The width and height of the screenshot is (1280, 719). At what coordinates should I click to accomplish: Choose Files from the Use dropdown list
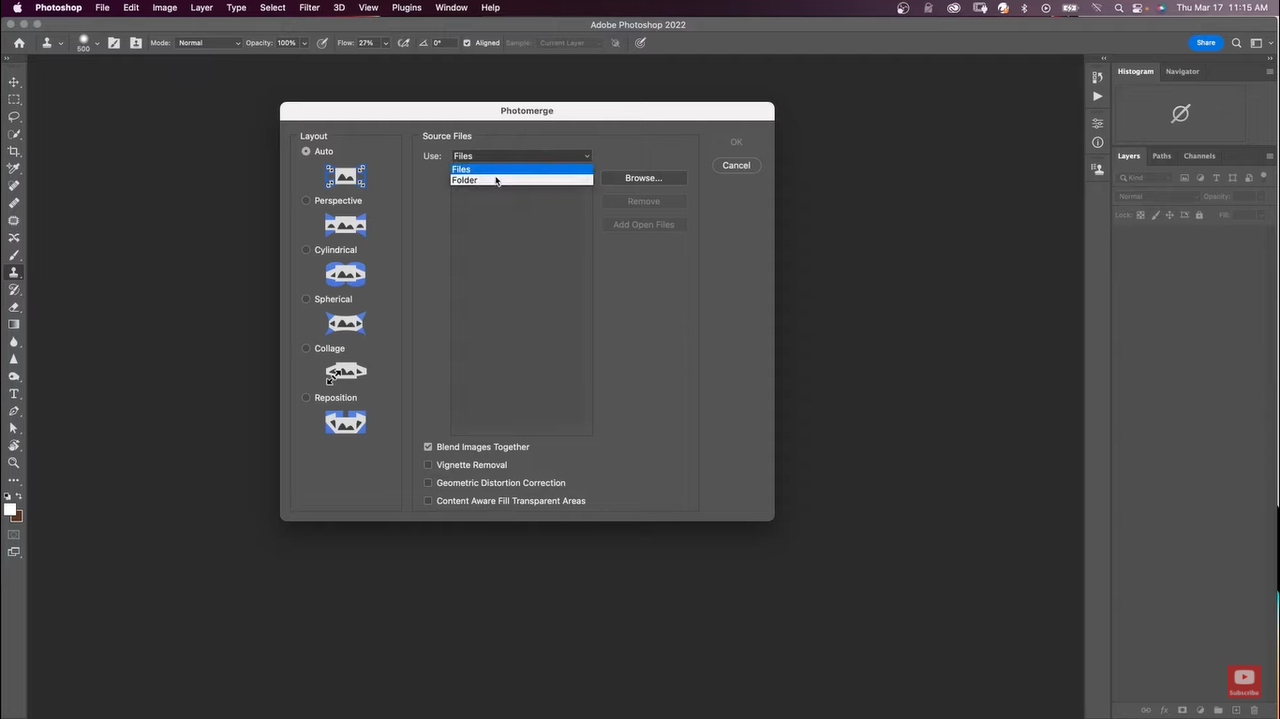point(521,169)
